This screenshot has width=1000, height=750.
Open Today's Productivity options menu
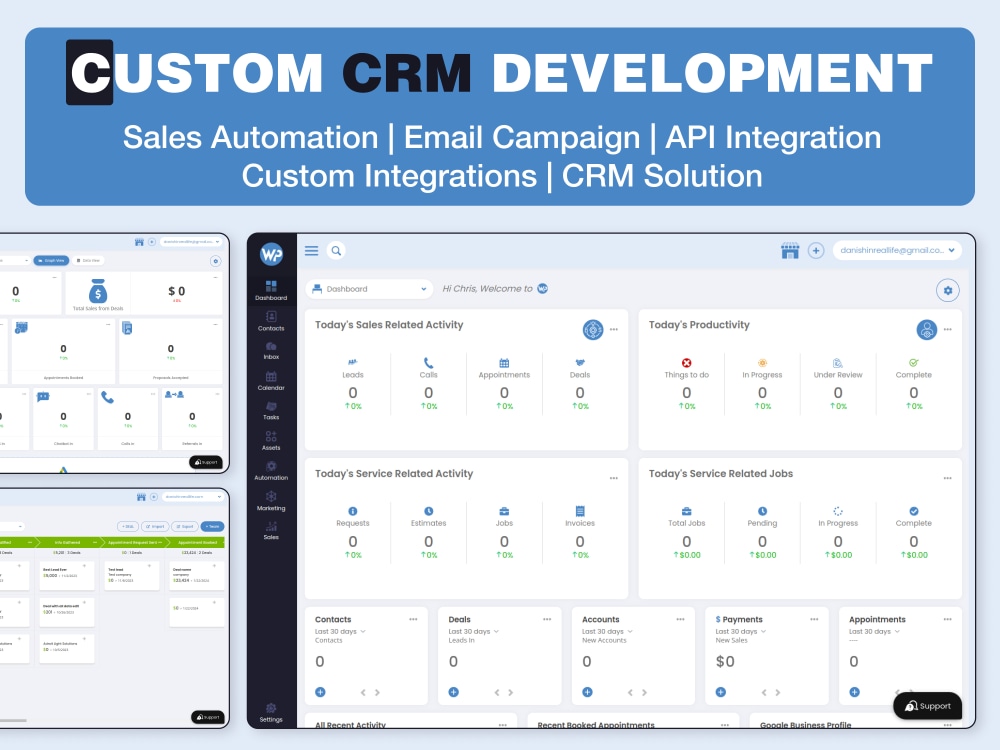click(948, 330)
